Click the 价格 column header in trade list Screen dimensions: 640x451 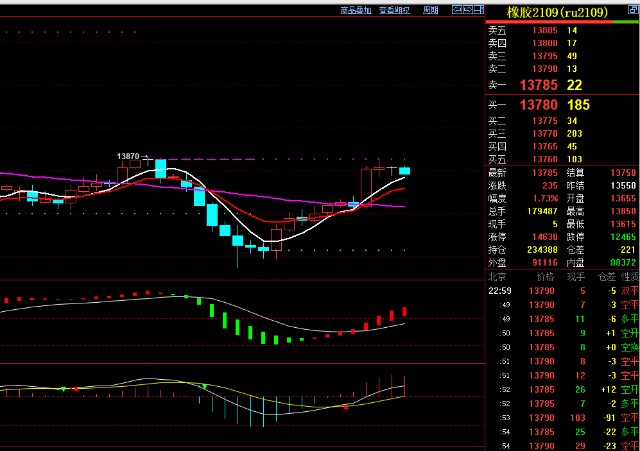(543, 275)
